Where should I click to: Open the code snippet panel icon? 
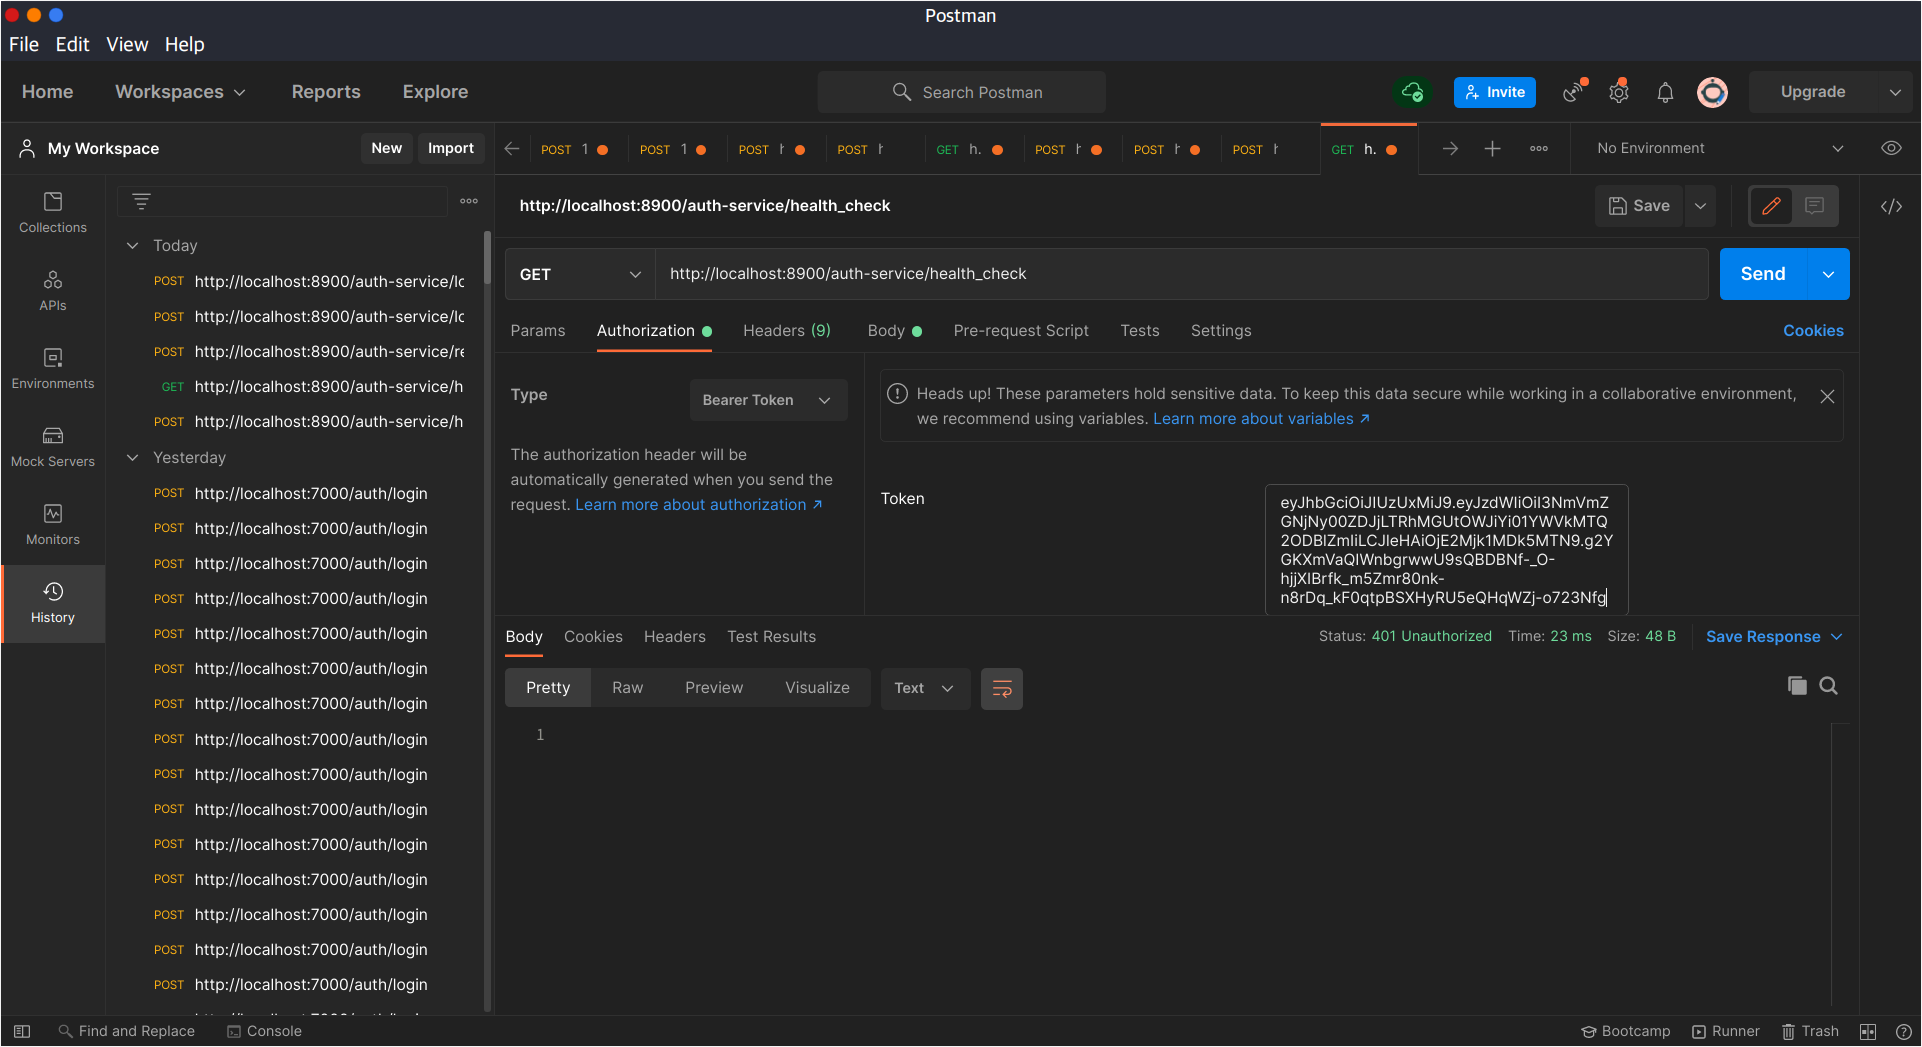1891,206
